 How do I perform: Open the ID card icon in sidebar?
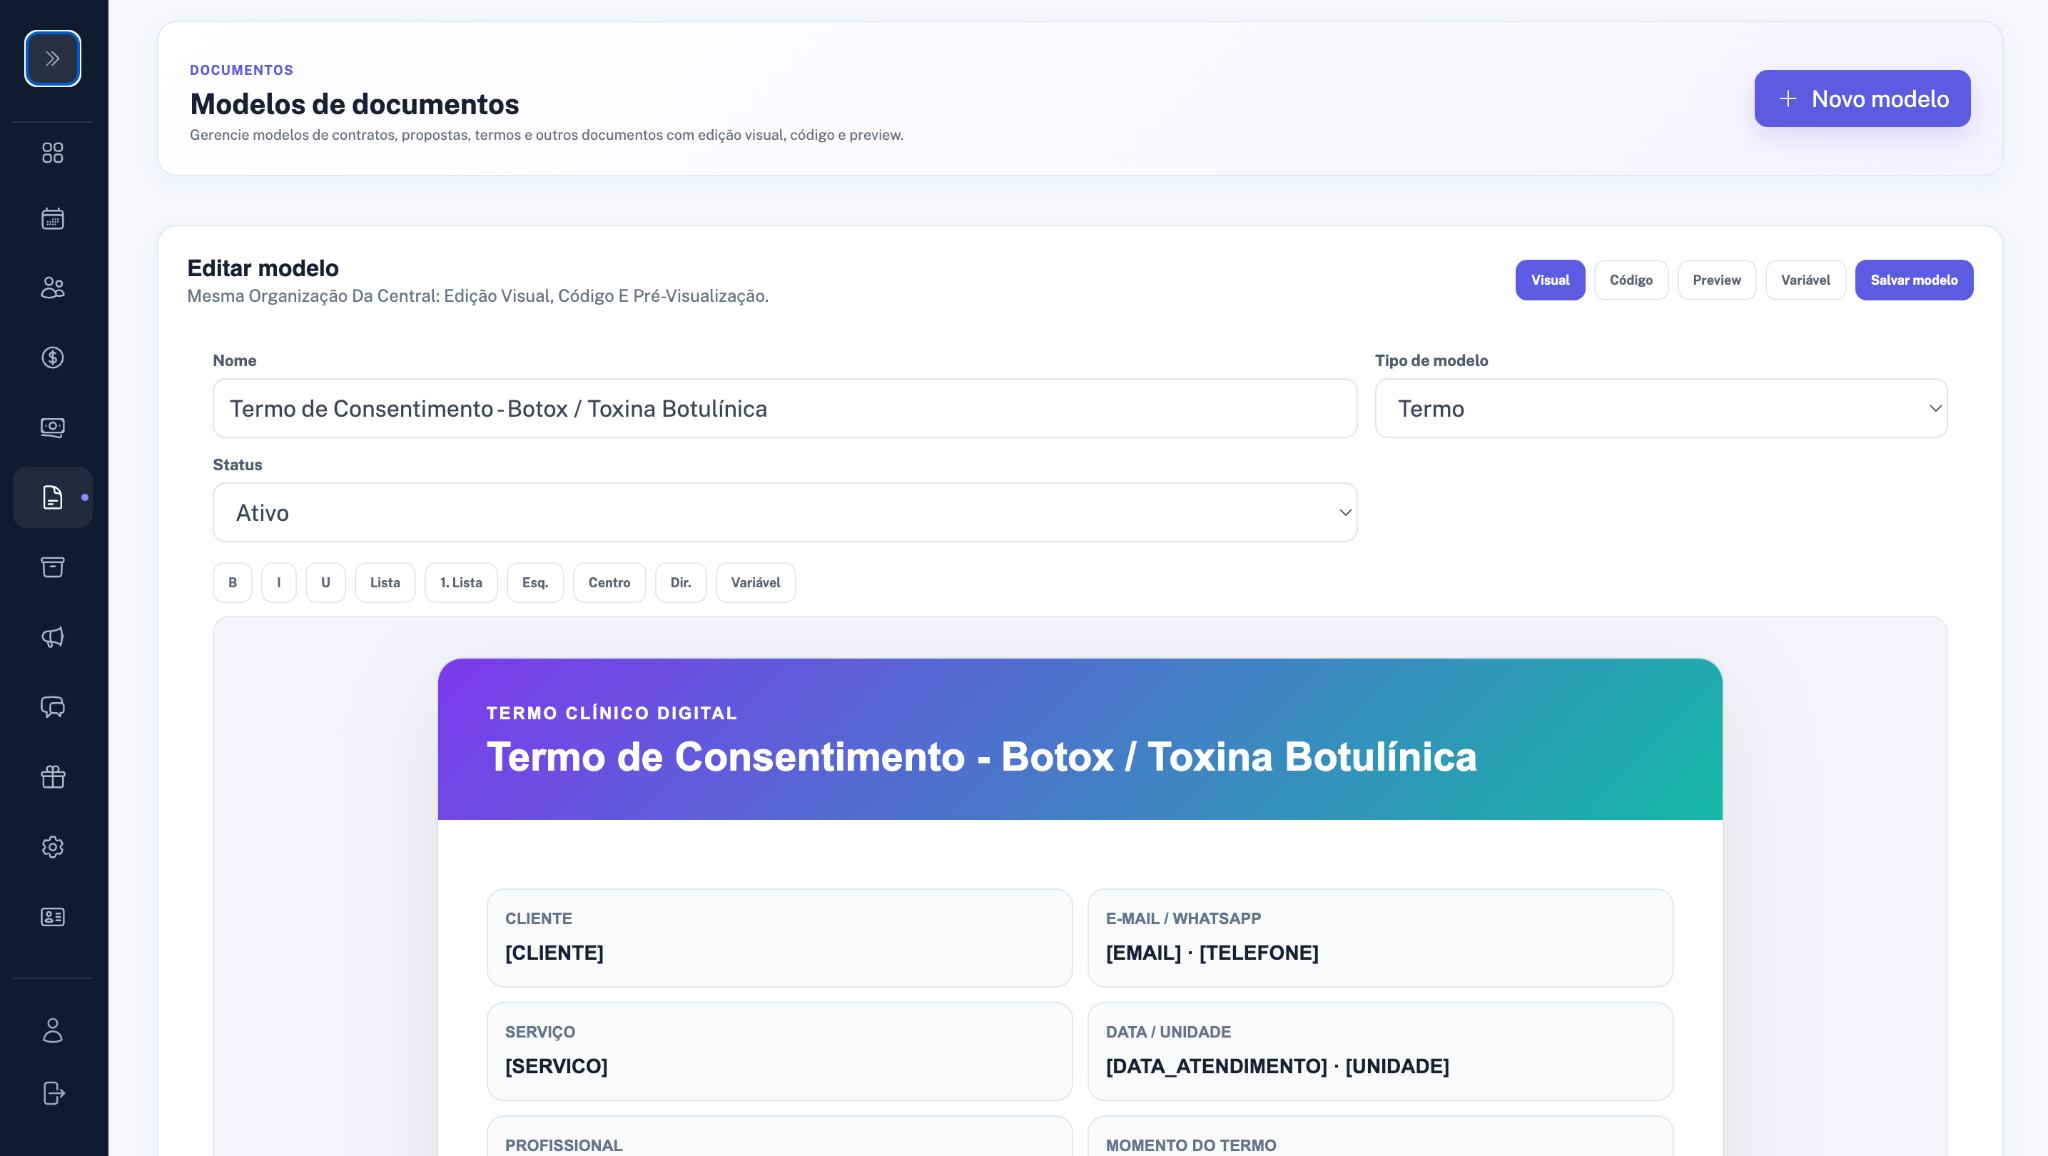point(53,917)
